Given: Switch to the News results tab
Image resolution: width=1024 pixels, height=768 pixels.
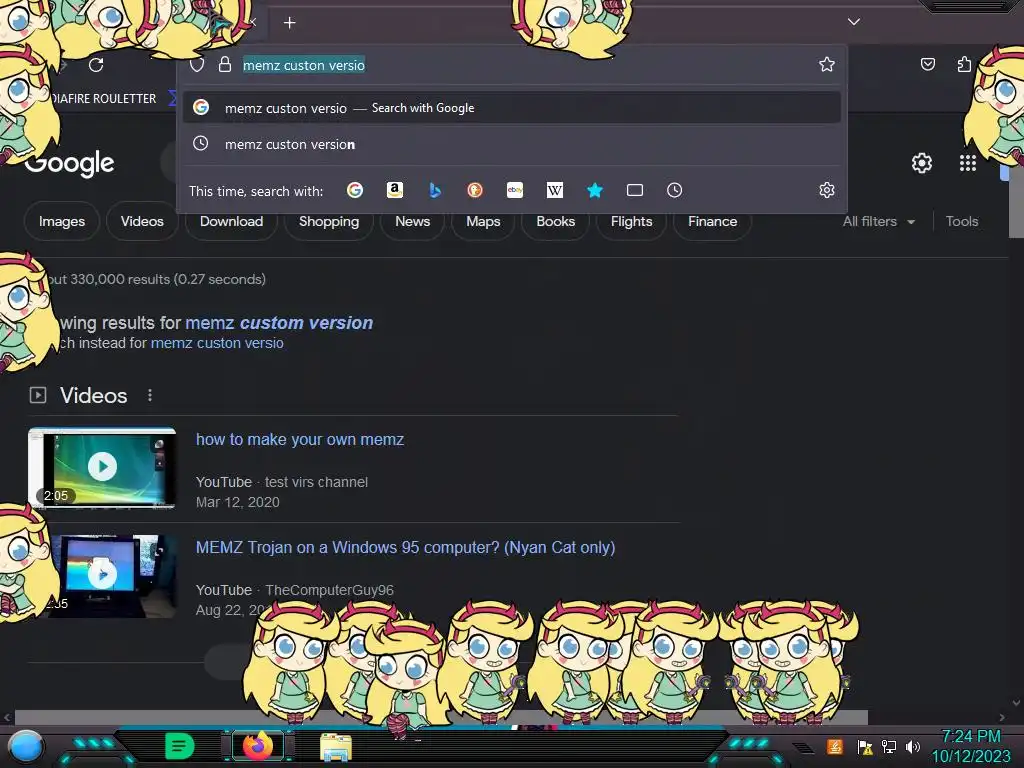Looking at the screenshot, I should point(412,221).
